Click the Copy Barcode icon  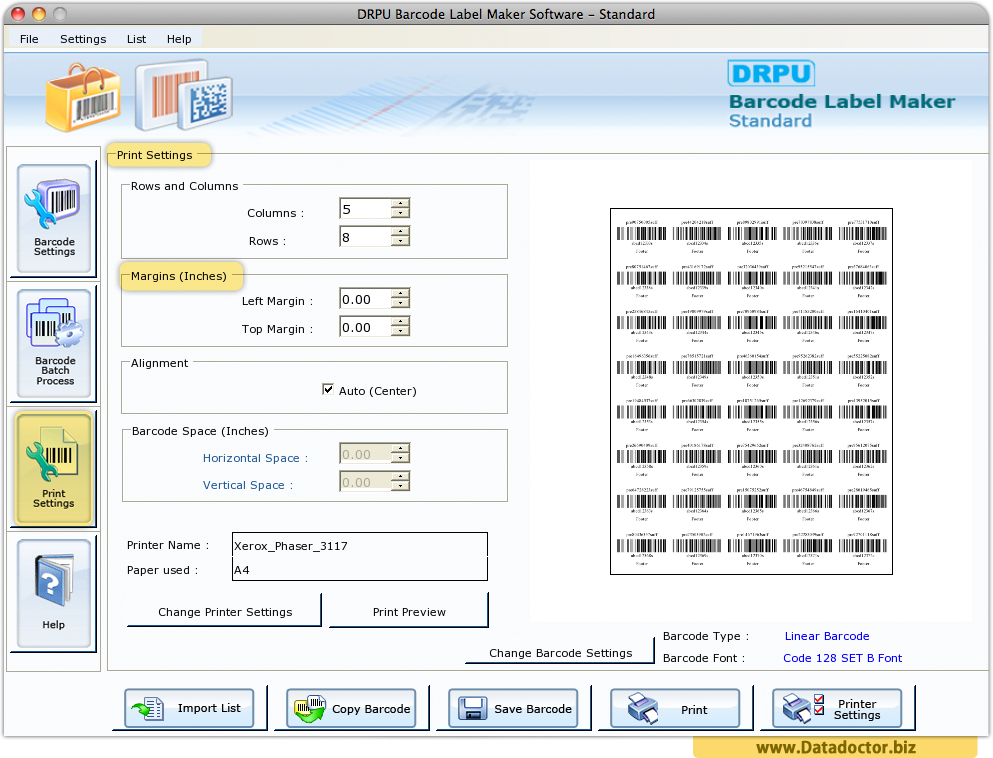click(309, 709)
